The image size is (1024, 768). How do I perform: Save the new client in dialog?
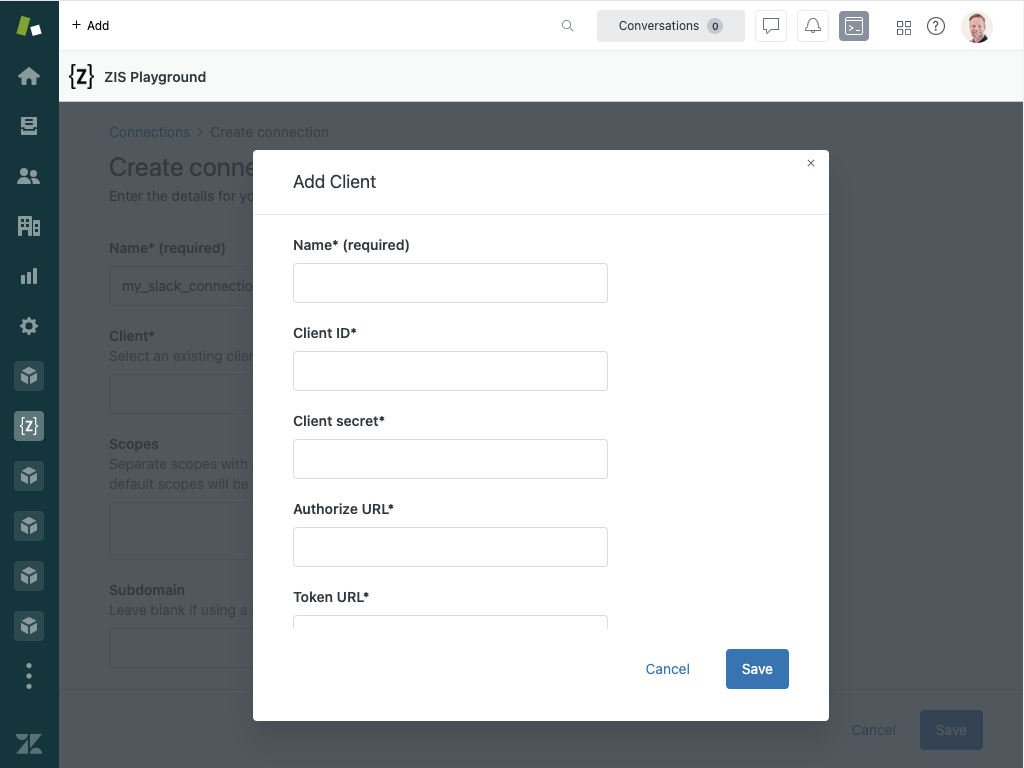coord(757,669)
